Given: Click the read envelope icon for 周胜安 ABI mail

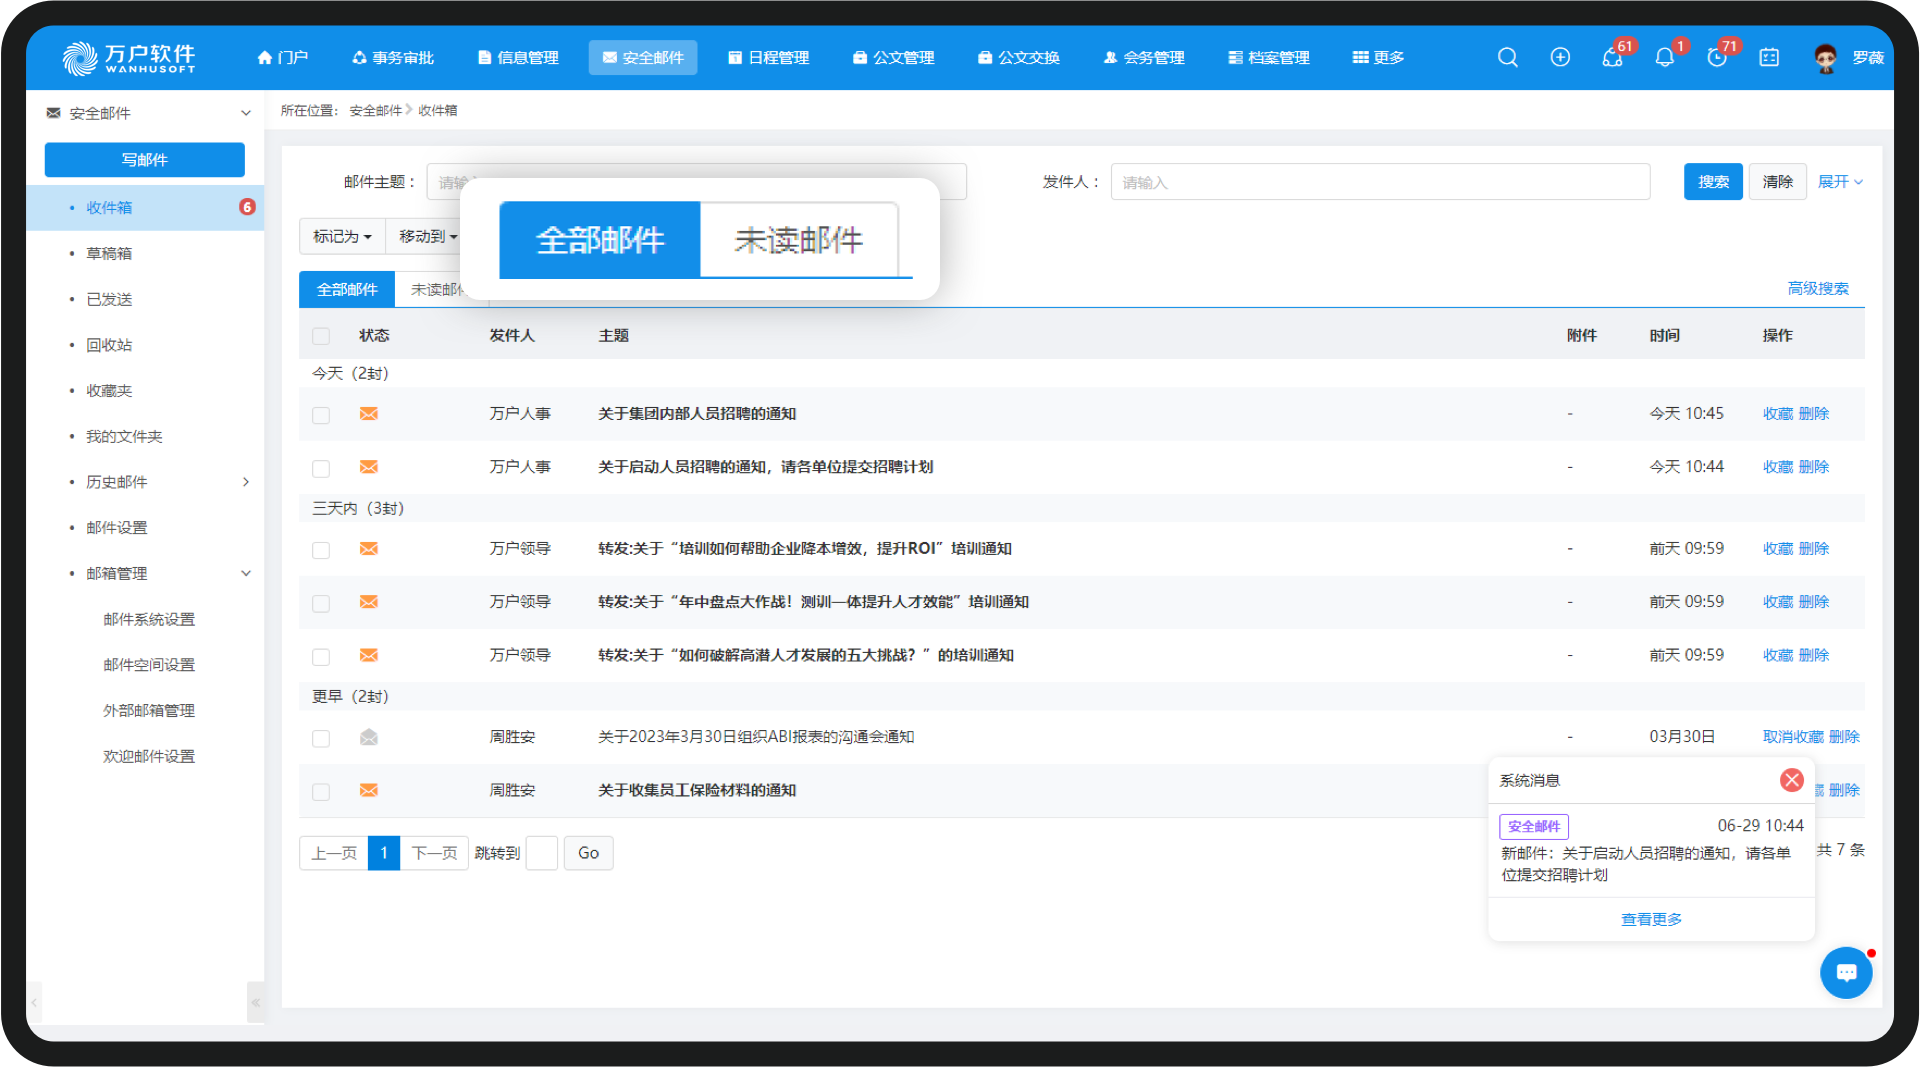Looking at the screenshot, I should click(369, 738).
